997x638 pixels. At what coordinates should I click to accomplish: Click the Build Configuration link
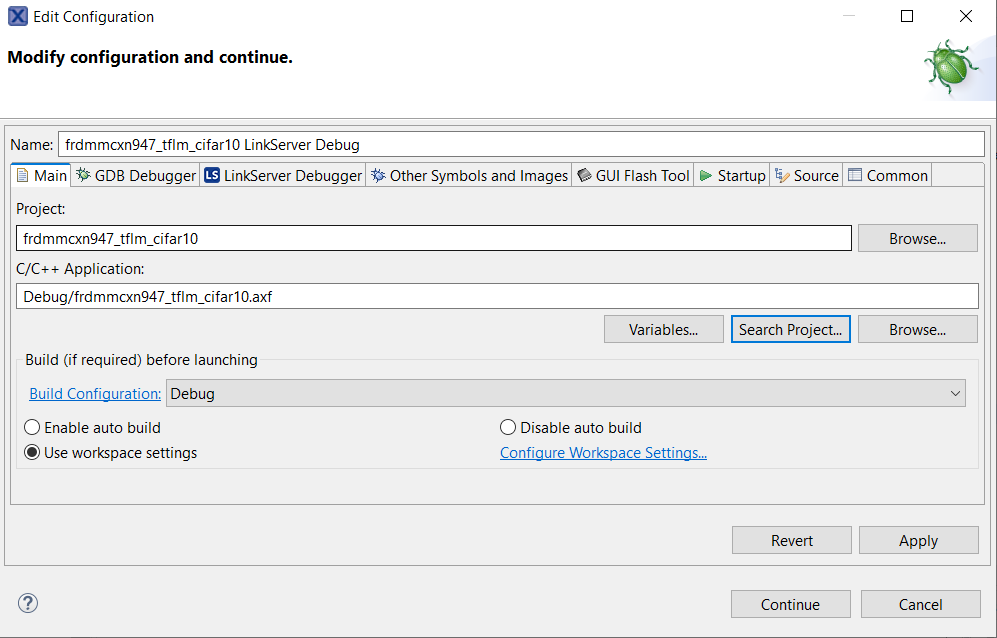click(x=95, y=394)
